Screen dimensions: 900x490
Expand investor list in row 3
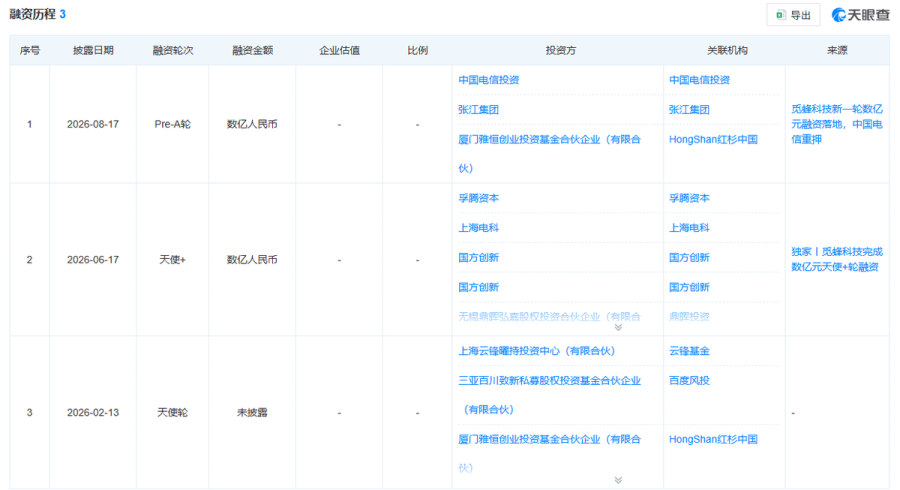tap(618, 480)
